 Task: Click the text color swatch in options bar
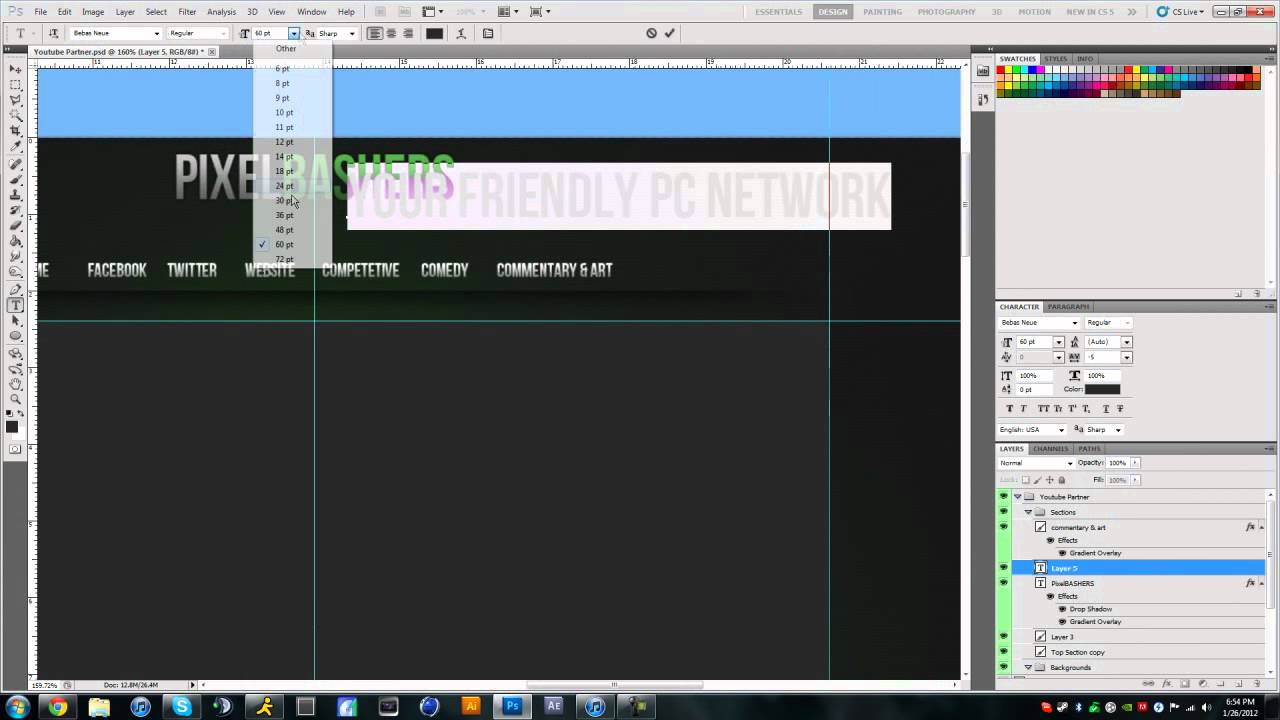point(434,33)
